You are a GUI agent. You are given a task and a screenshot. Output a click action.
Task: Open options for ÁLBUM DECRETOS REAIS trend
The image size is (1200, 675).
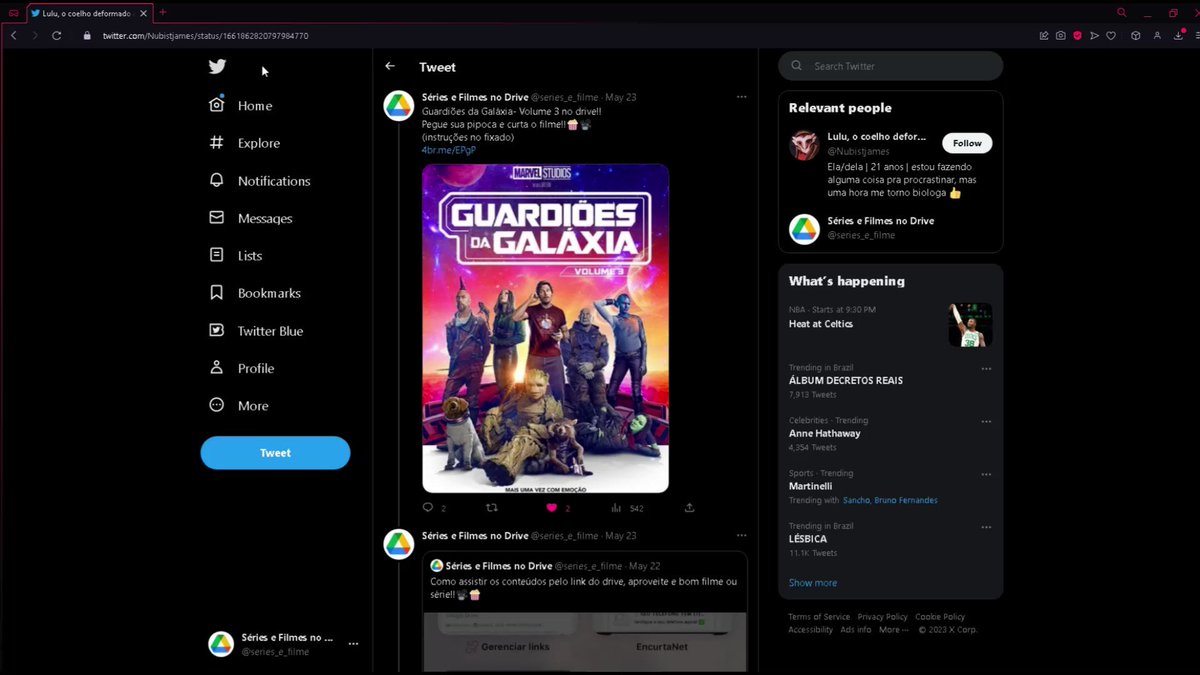(986, 368)
